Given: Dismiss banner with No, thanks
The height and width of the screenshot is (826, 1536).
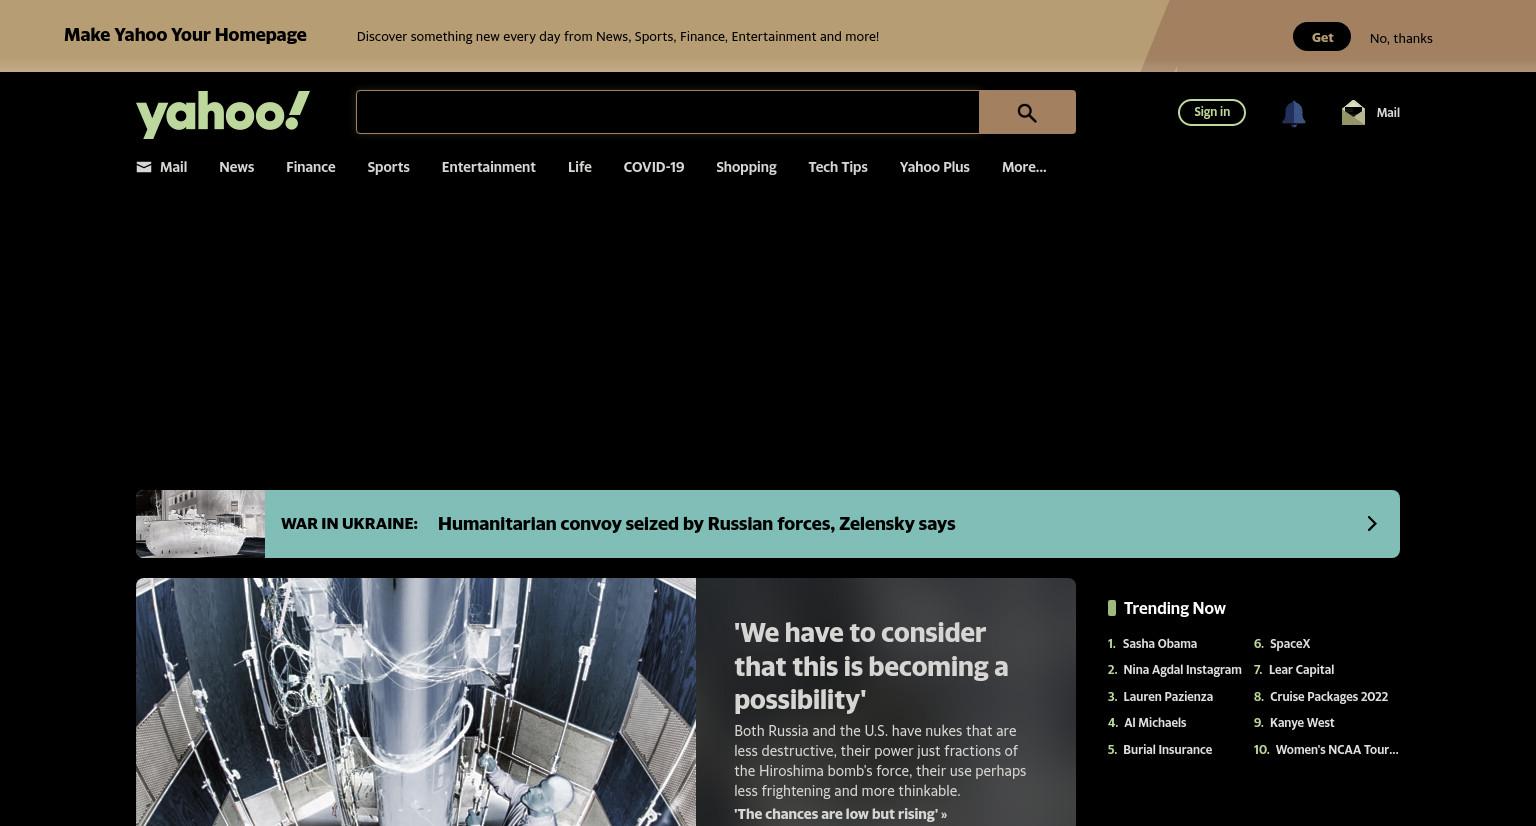Looking at the screenshot, I should point(1401,38).
